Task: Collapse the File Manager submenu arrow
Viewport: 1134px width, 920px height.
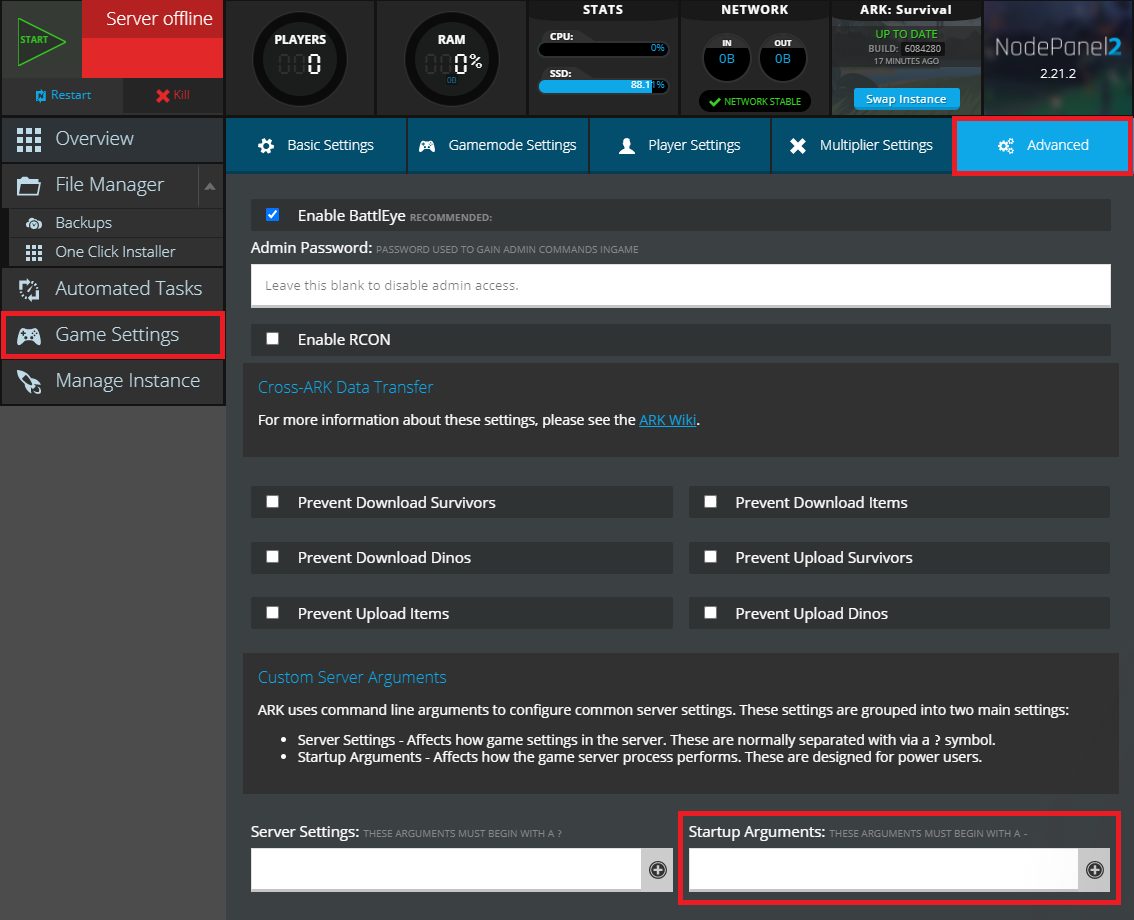Action: coord(210,186)
